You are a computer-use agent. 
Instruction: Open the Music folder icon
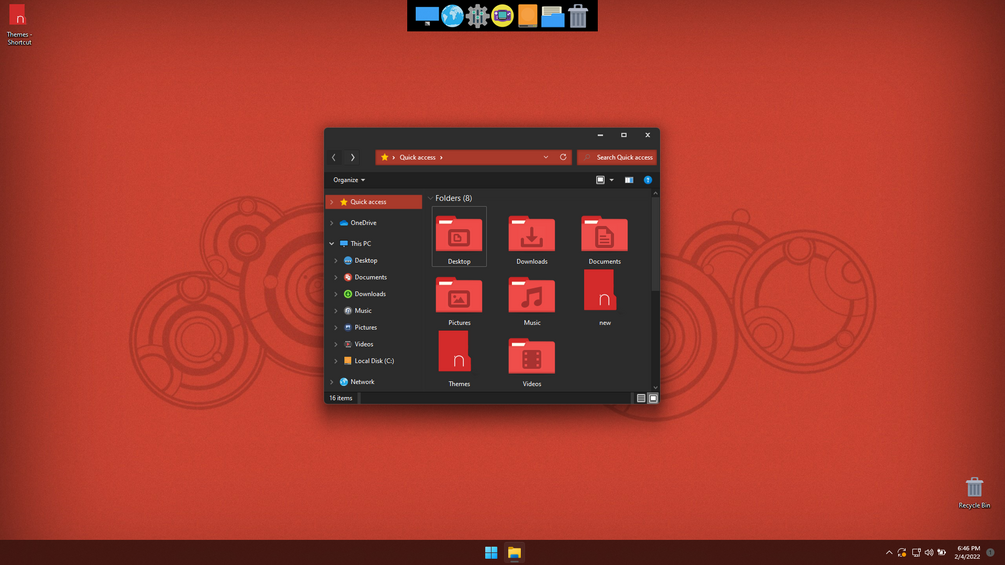point(531,301)
